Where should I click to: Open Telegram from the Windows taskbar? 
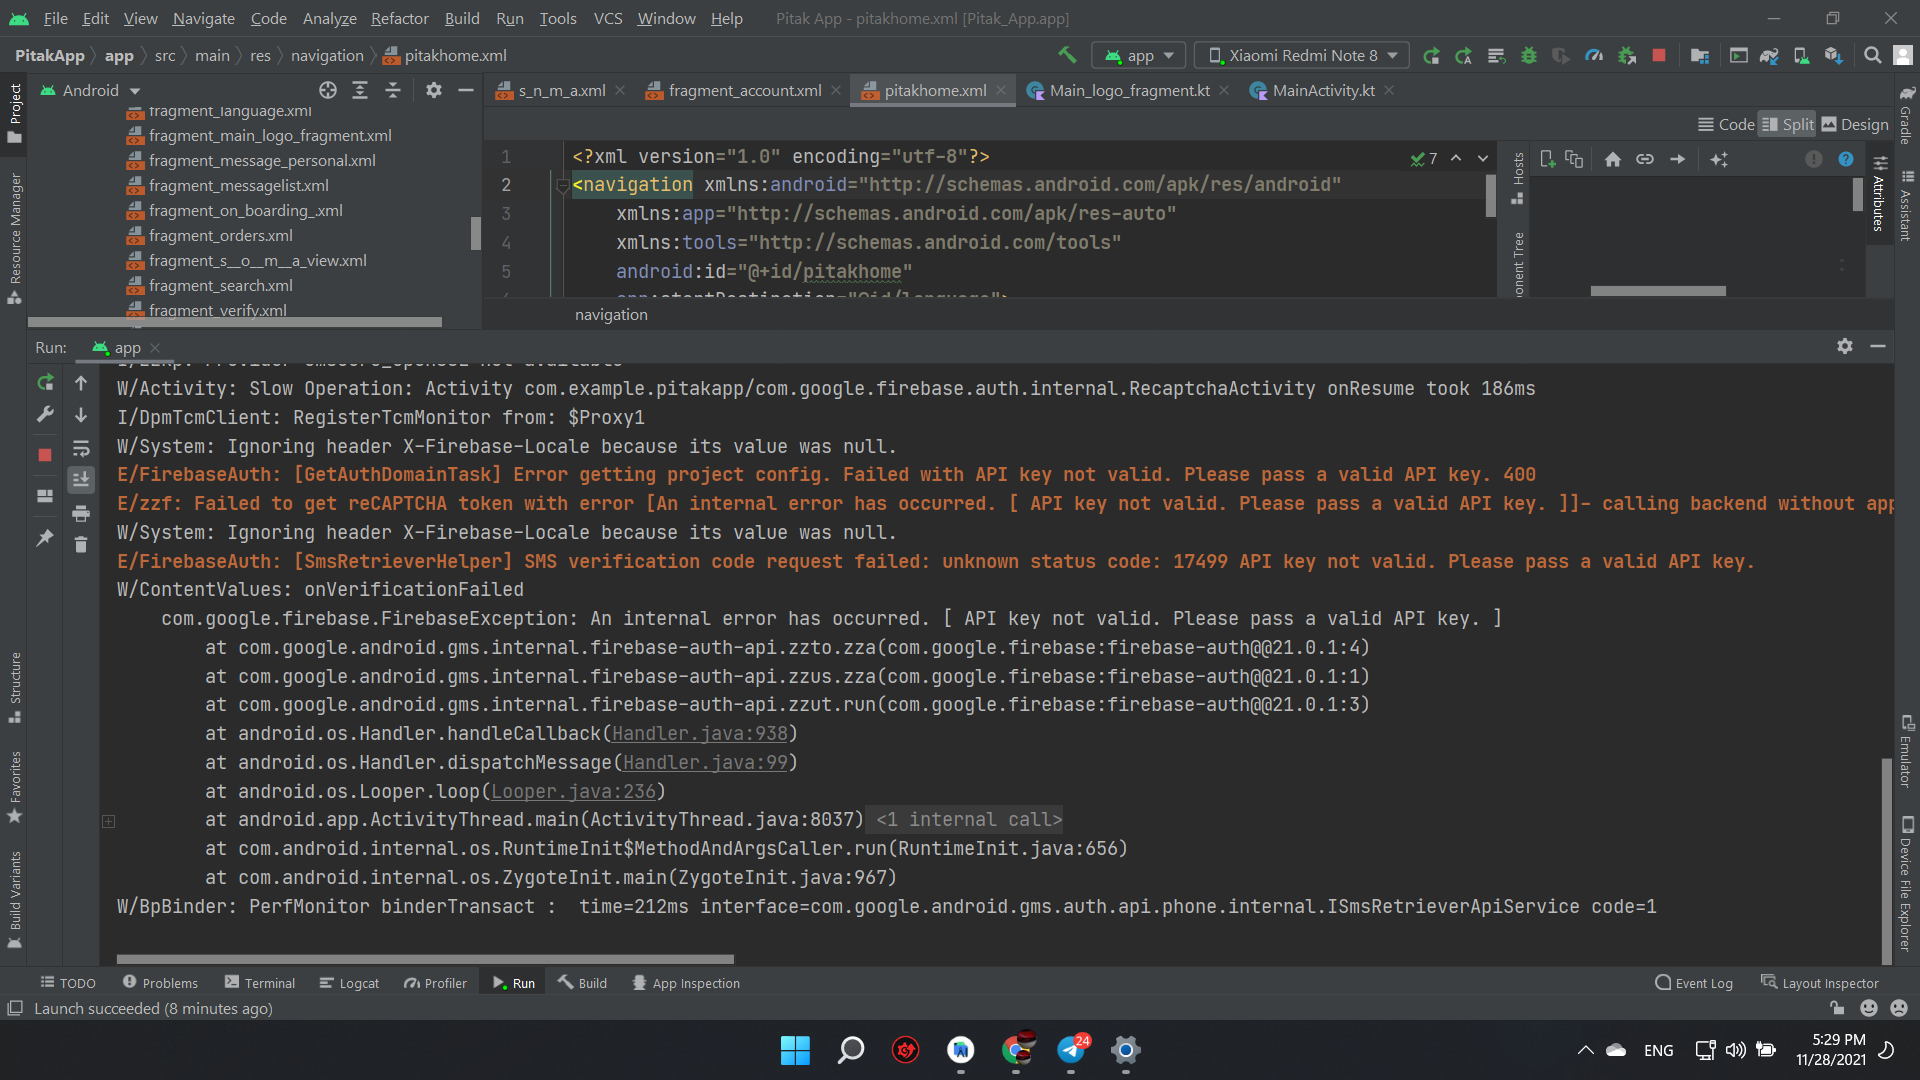click(1071, 1050)
